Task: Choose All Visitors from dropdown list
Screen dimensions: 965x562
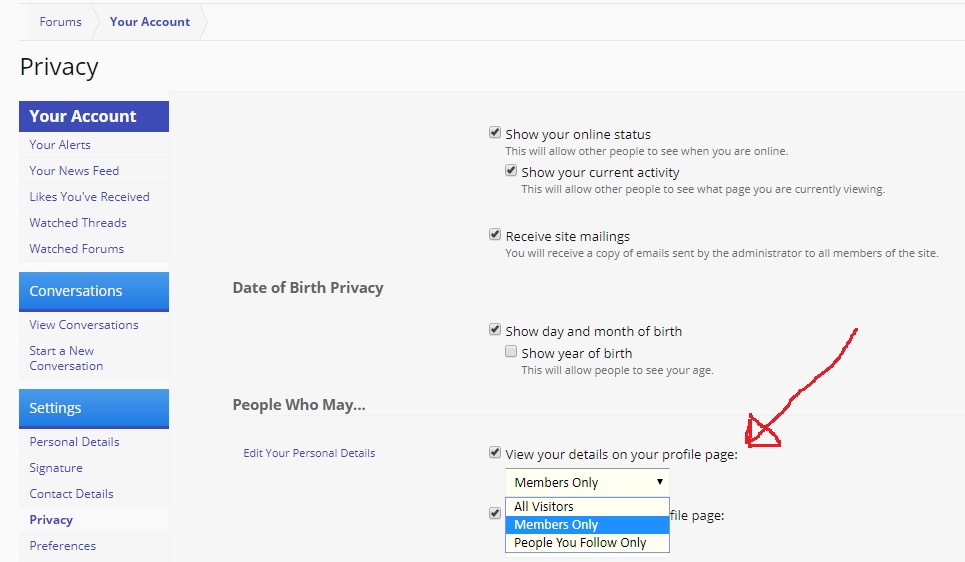Action: (544, 507)
